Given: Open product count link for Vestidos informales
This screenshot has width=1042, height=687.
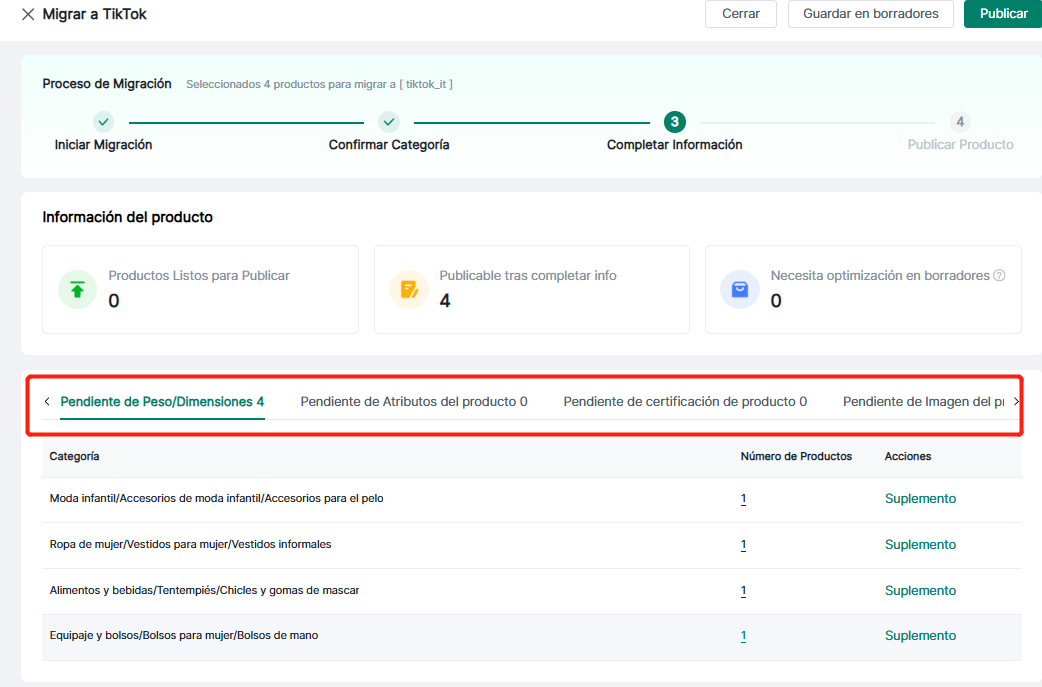Looking at the screenshot, I should (x=743, y=545).
